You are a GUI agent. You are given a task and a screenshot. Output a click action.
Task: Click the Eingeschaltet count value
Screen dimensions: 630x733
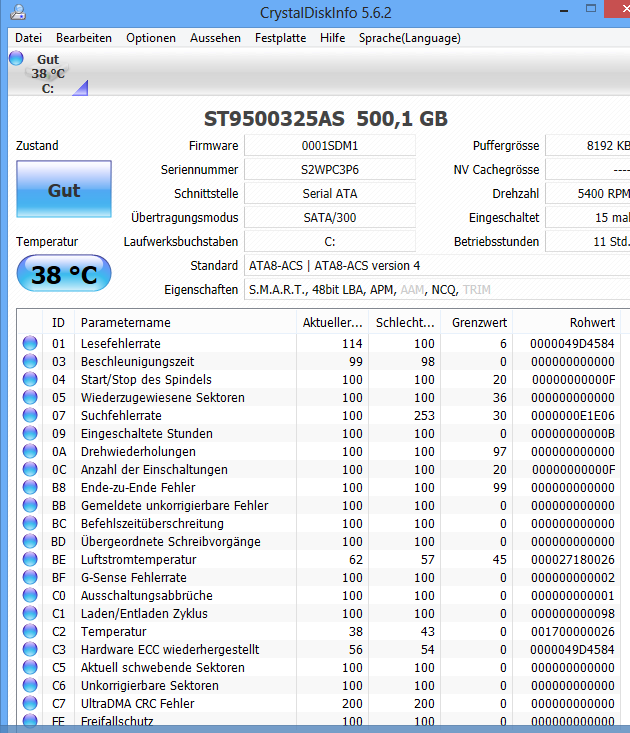(588, 218)
